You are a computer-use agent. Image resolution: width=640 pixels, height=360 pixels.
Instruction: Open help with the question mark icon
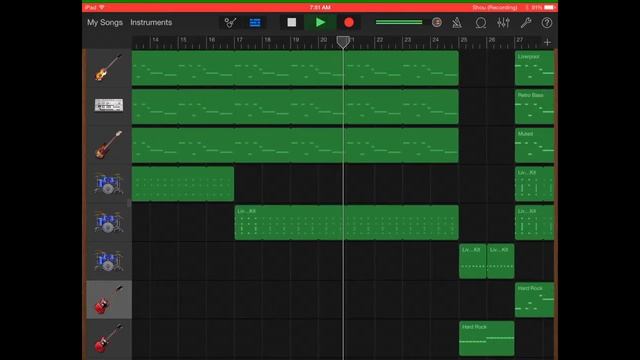click(547, 23)
